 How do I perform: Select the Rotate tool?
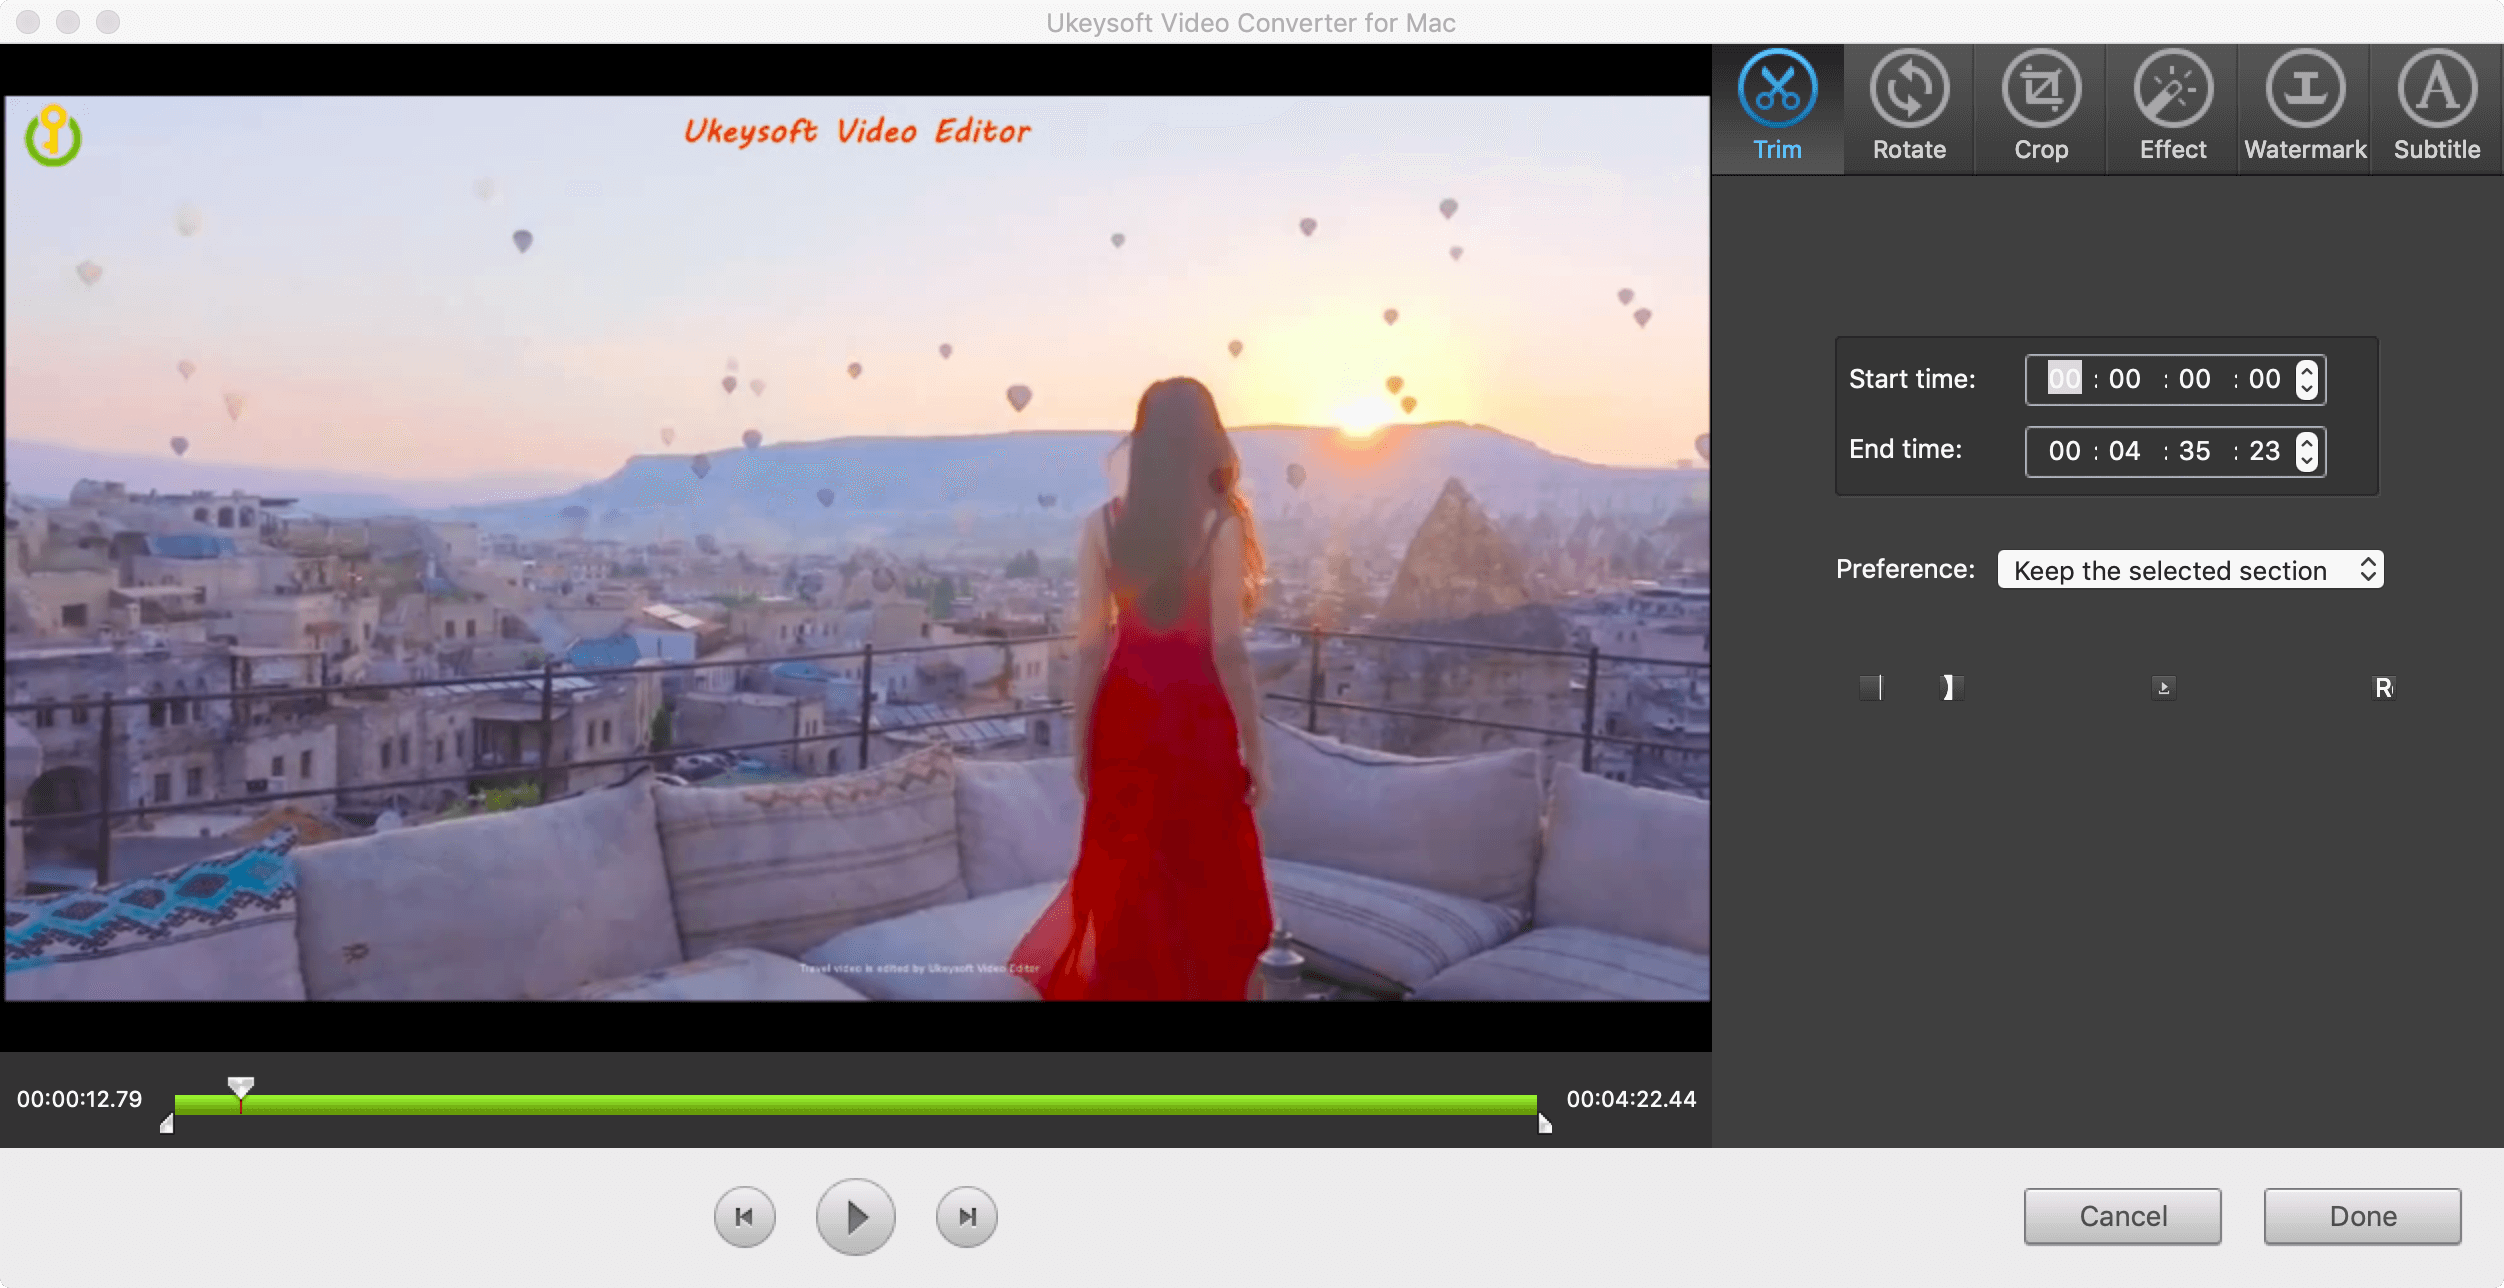tap(1910, 104)
